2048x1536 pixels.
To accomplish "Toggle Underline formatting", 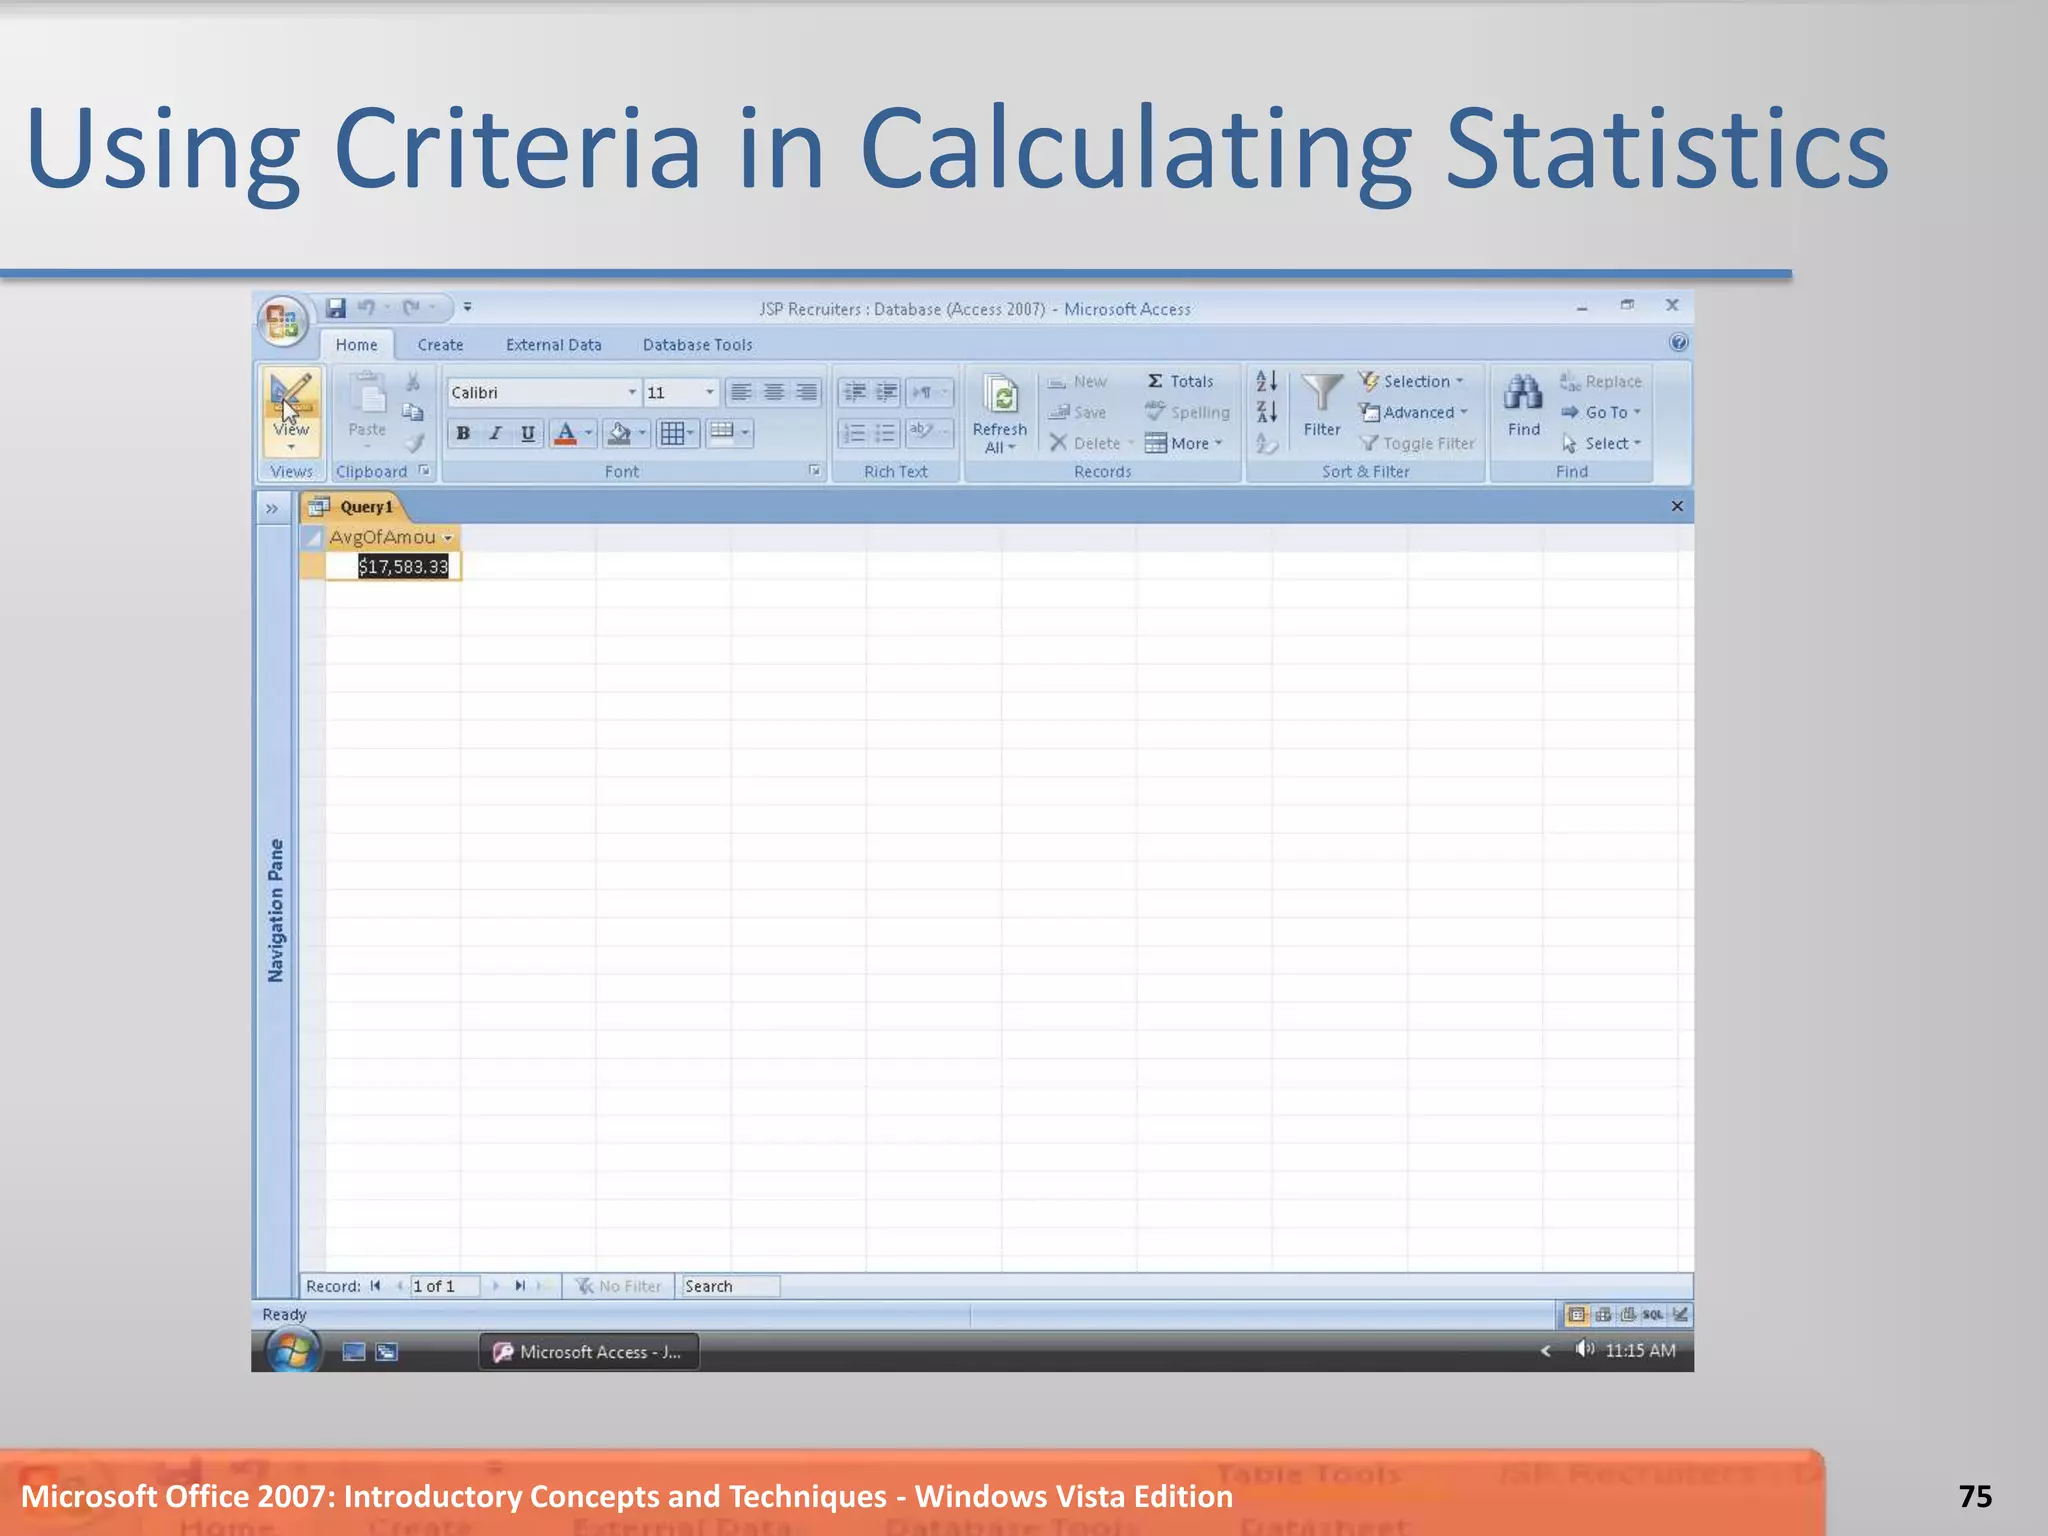I will click(528, 433).
